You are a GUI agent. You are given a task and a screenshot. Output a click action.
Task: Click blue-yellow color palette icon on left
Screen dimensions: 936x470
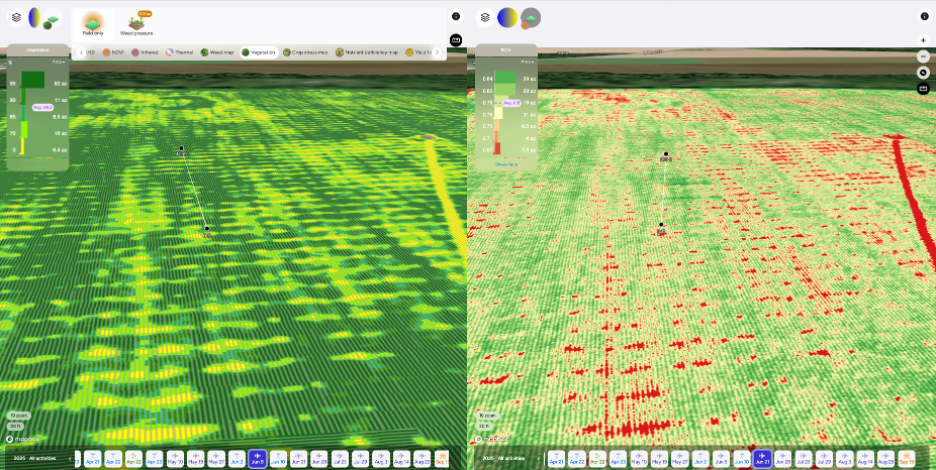point(36,17)
